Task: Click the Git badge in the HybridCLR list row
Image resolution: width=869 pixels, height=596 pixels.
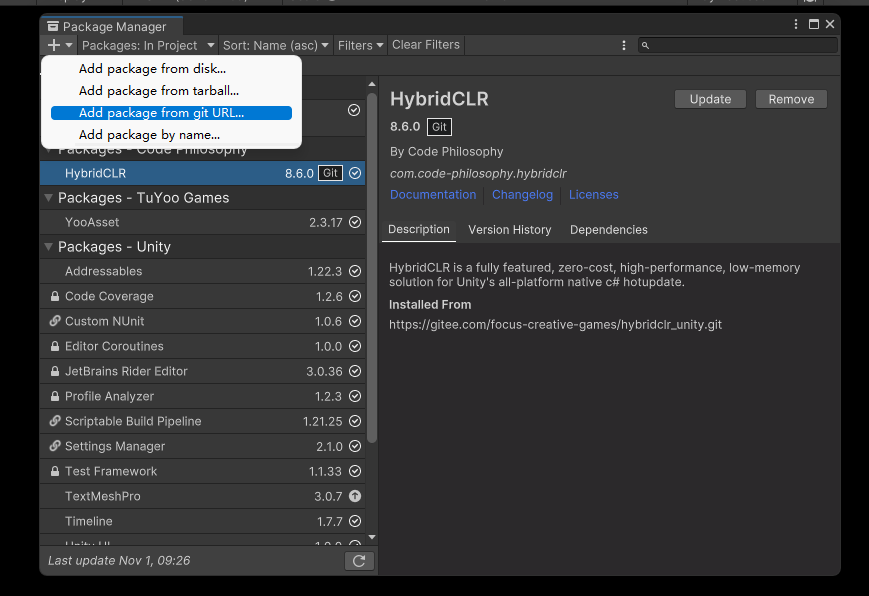Action: [330, 173]
